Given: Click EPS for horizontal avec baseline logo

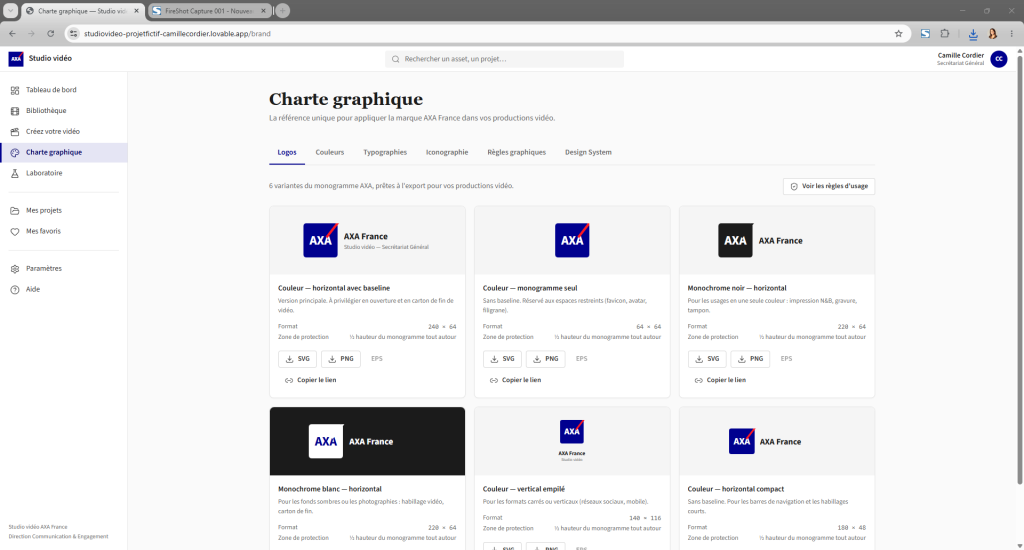Looking at the screenshot, I should (377, 359).
